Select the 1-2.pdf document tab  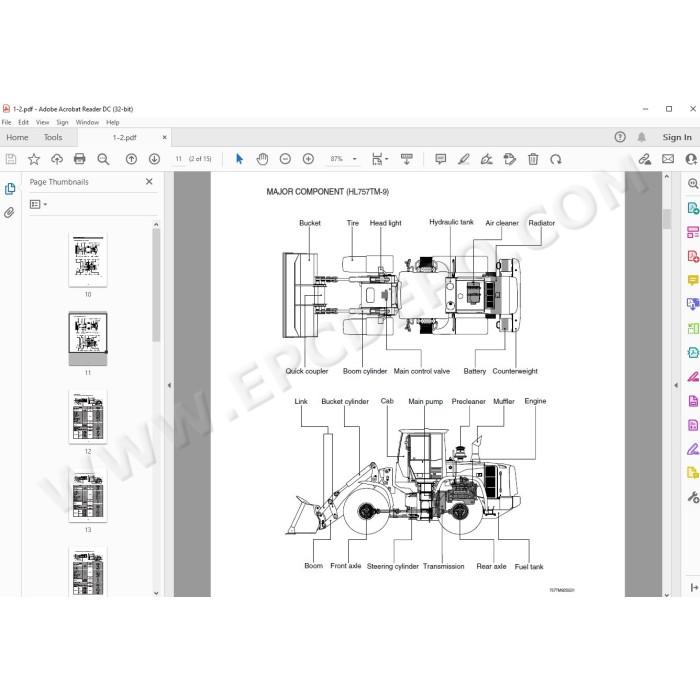click(x=124, y=138)
